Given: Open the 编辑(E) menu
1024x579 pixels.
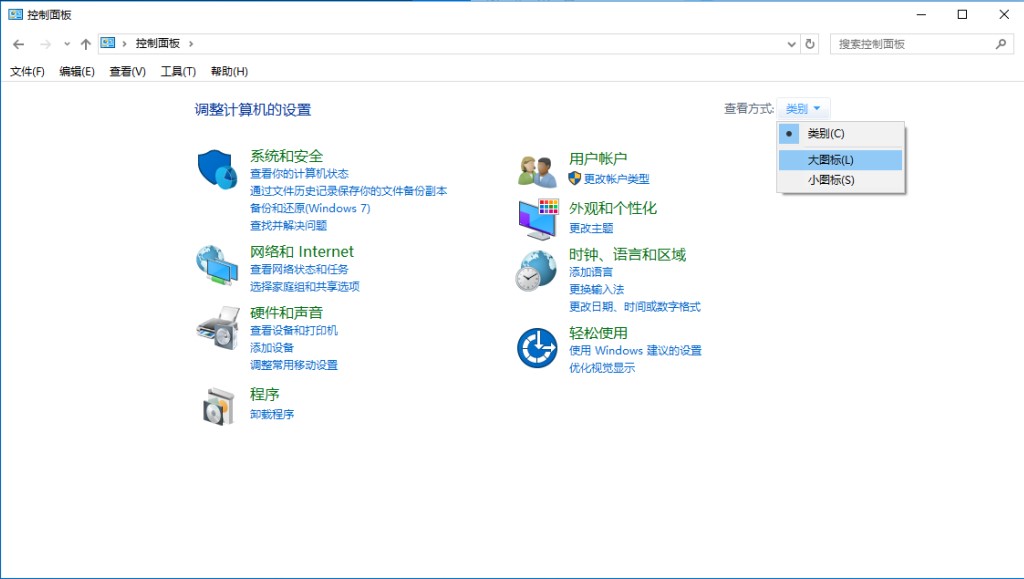Looking at the screenshot, I should [77, 71].
